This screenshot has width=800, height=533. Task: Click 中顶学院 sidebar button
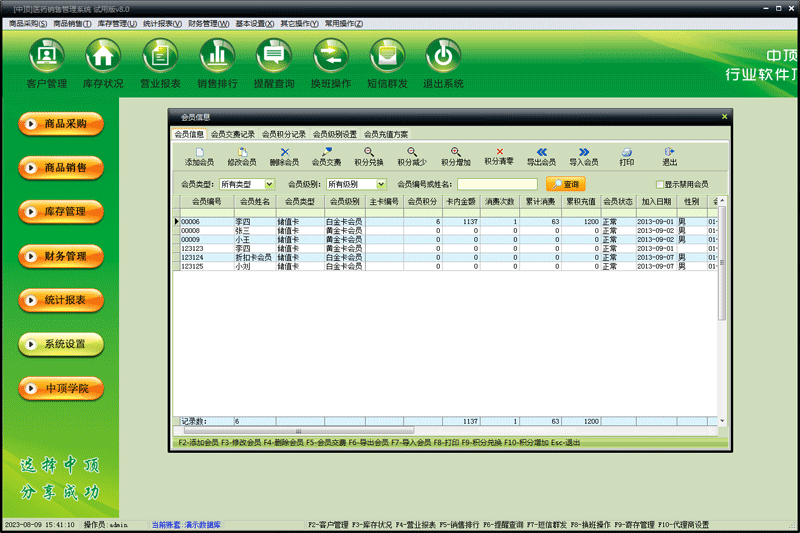(x=61, y=388)
